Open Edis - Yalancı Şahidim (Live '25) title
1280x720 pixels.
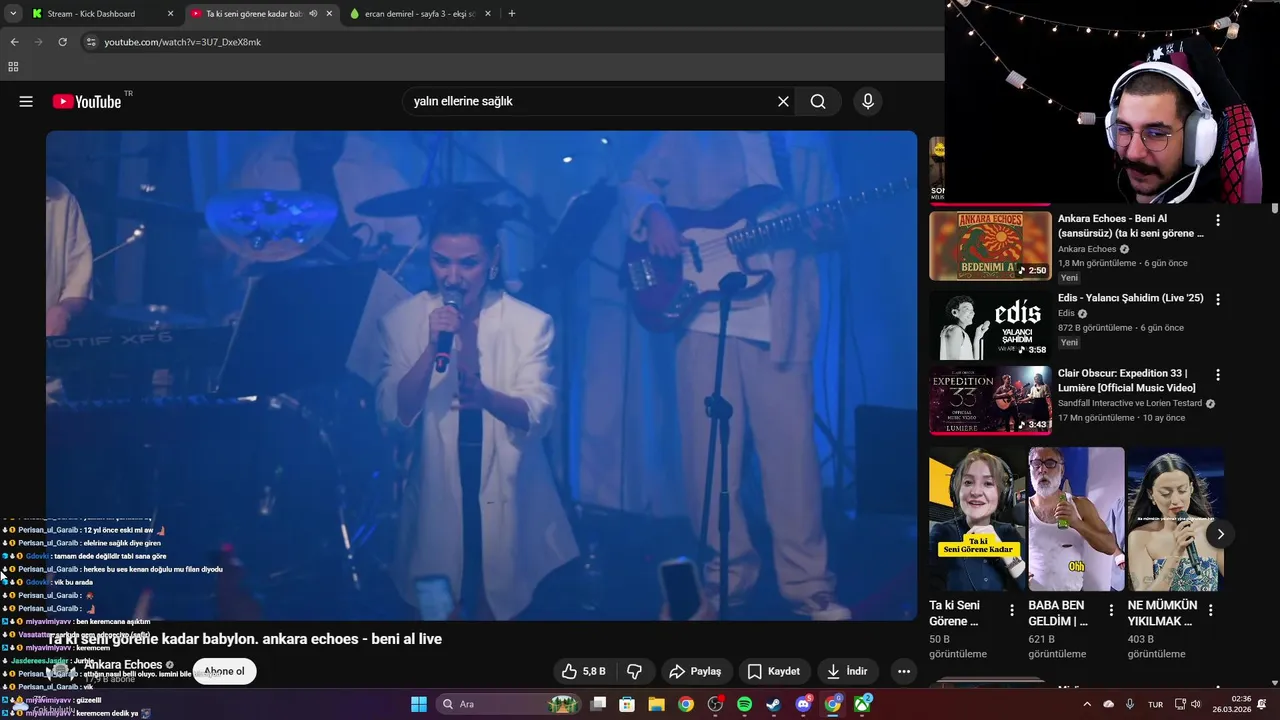(x=1130, y=298)
